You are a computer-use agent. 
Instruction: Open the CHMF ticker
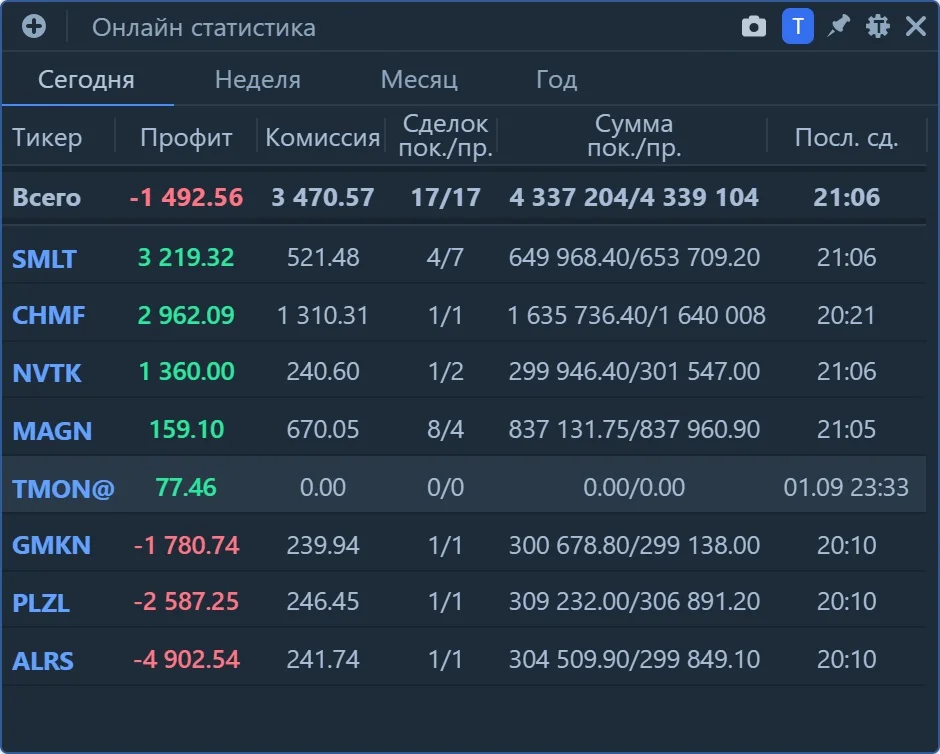pos(49,315)
